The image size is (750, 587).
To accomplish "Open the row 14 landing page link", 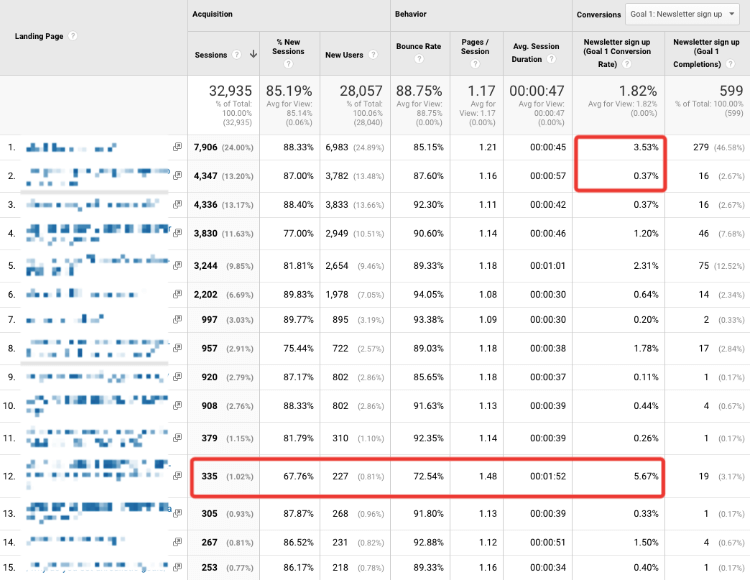I will coord(75,541).
